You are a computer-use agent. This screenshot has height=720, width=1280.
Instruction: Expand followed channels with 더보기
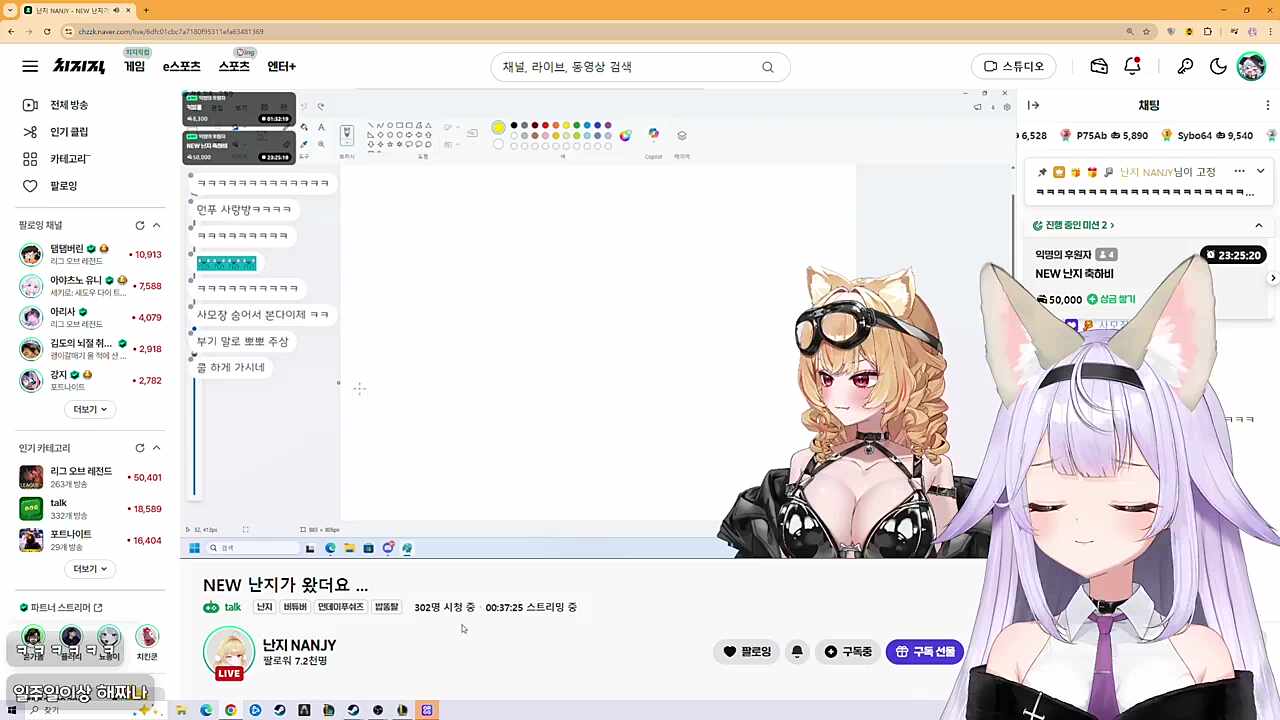(89, 408)
